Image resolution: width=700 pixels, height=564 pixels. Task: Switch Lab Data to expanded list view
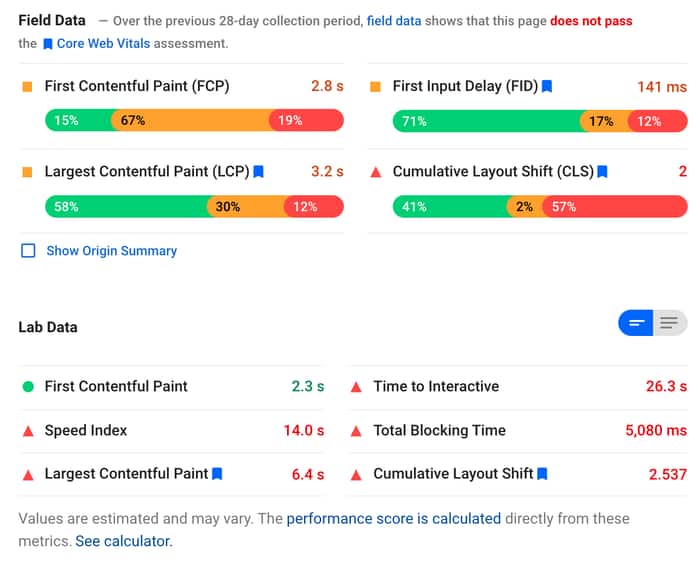(x=669, y=322)
